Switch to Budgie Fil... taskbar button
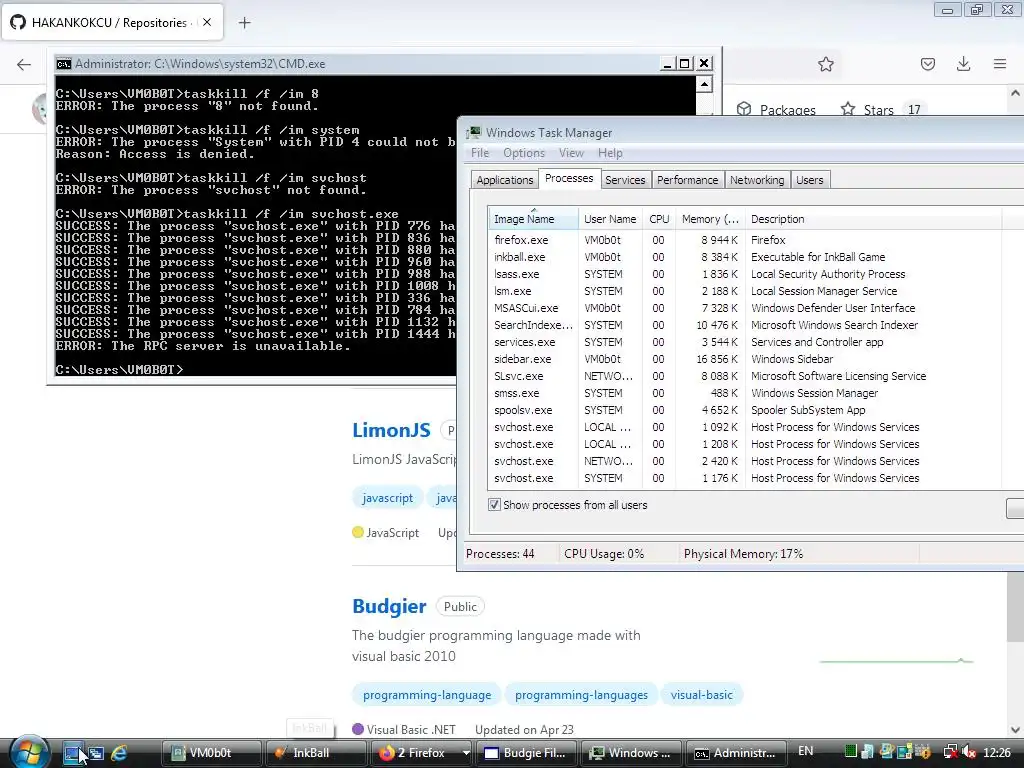 tap(527, 753)
